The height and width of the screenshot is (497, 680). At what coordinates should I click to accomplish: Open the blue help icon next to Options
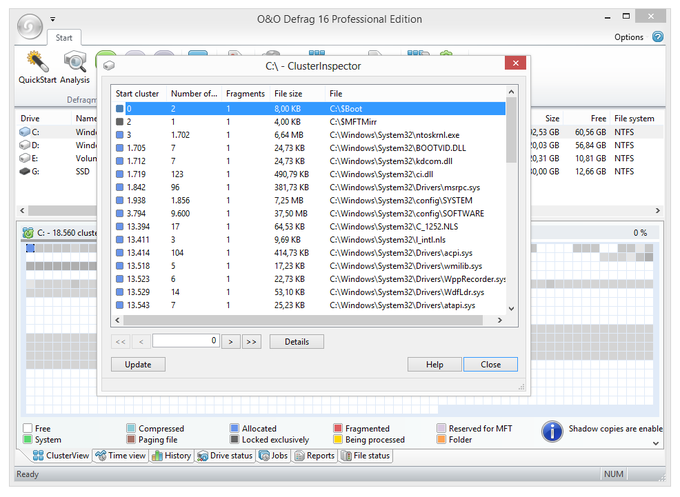tap(658, 37)
